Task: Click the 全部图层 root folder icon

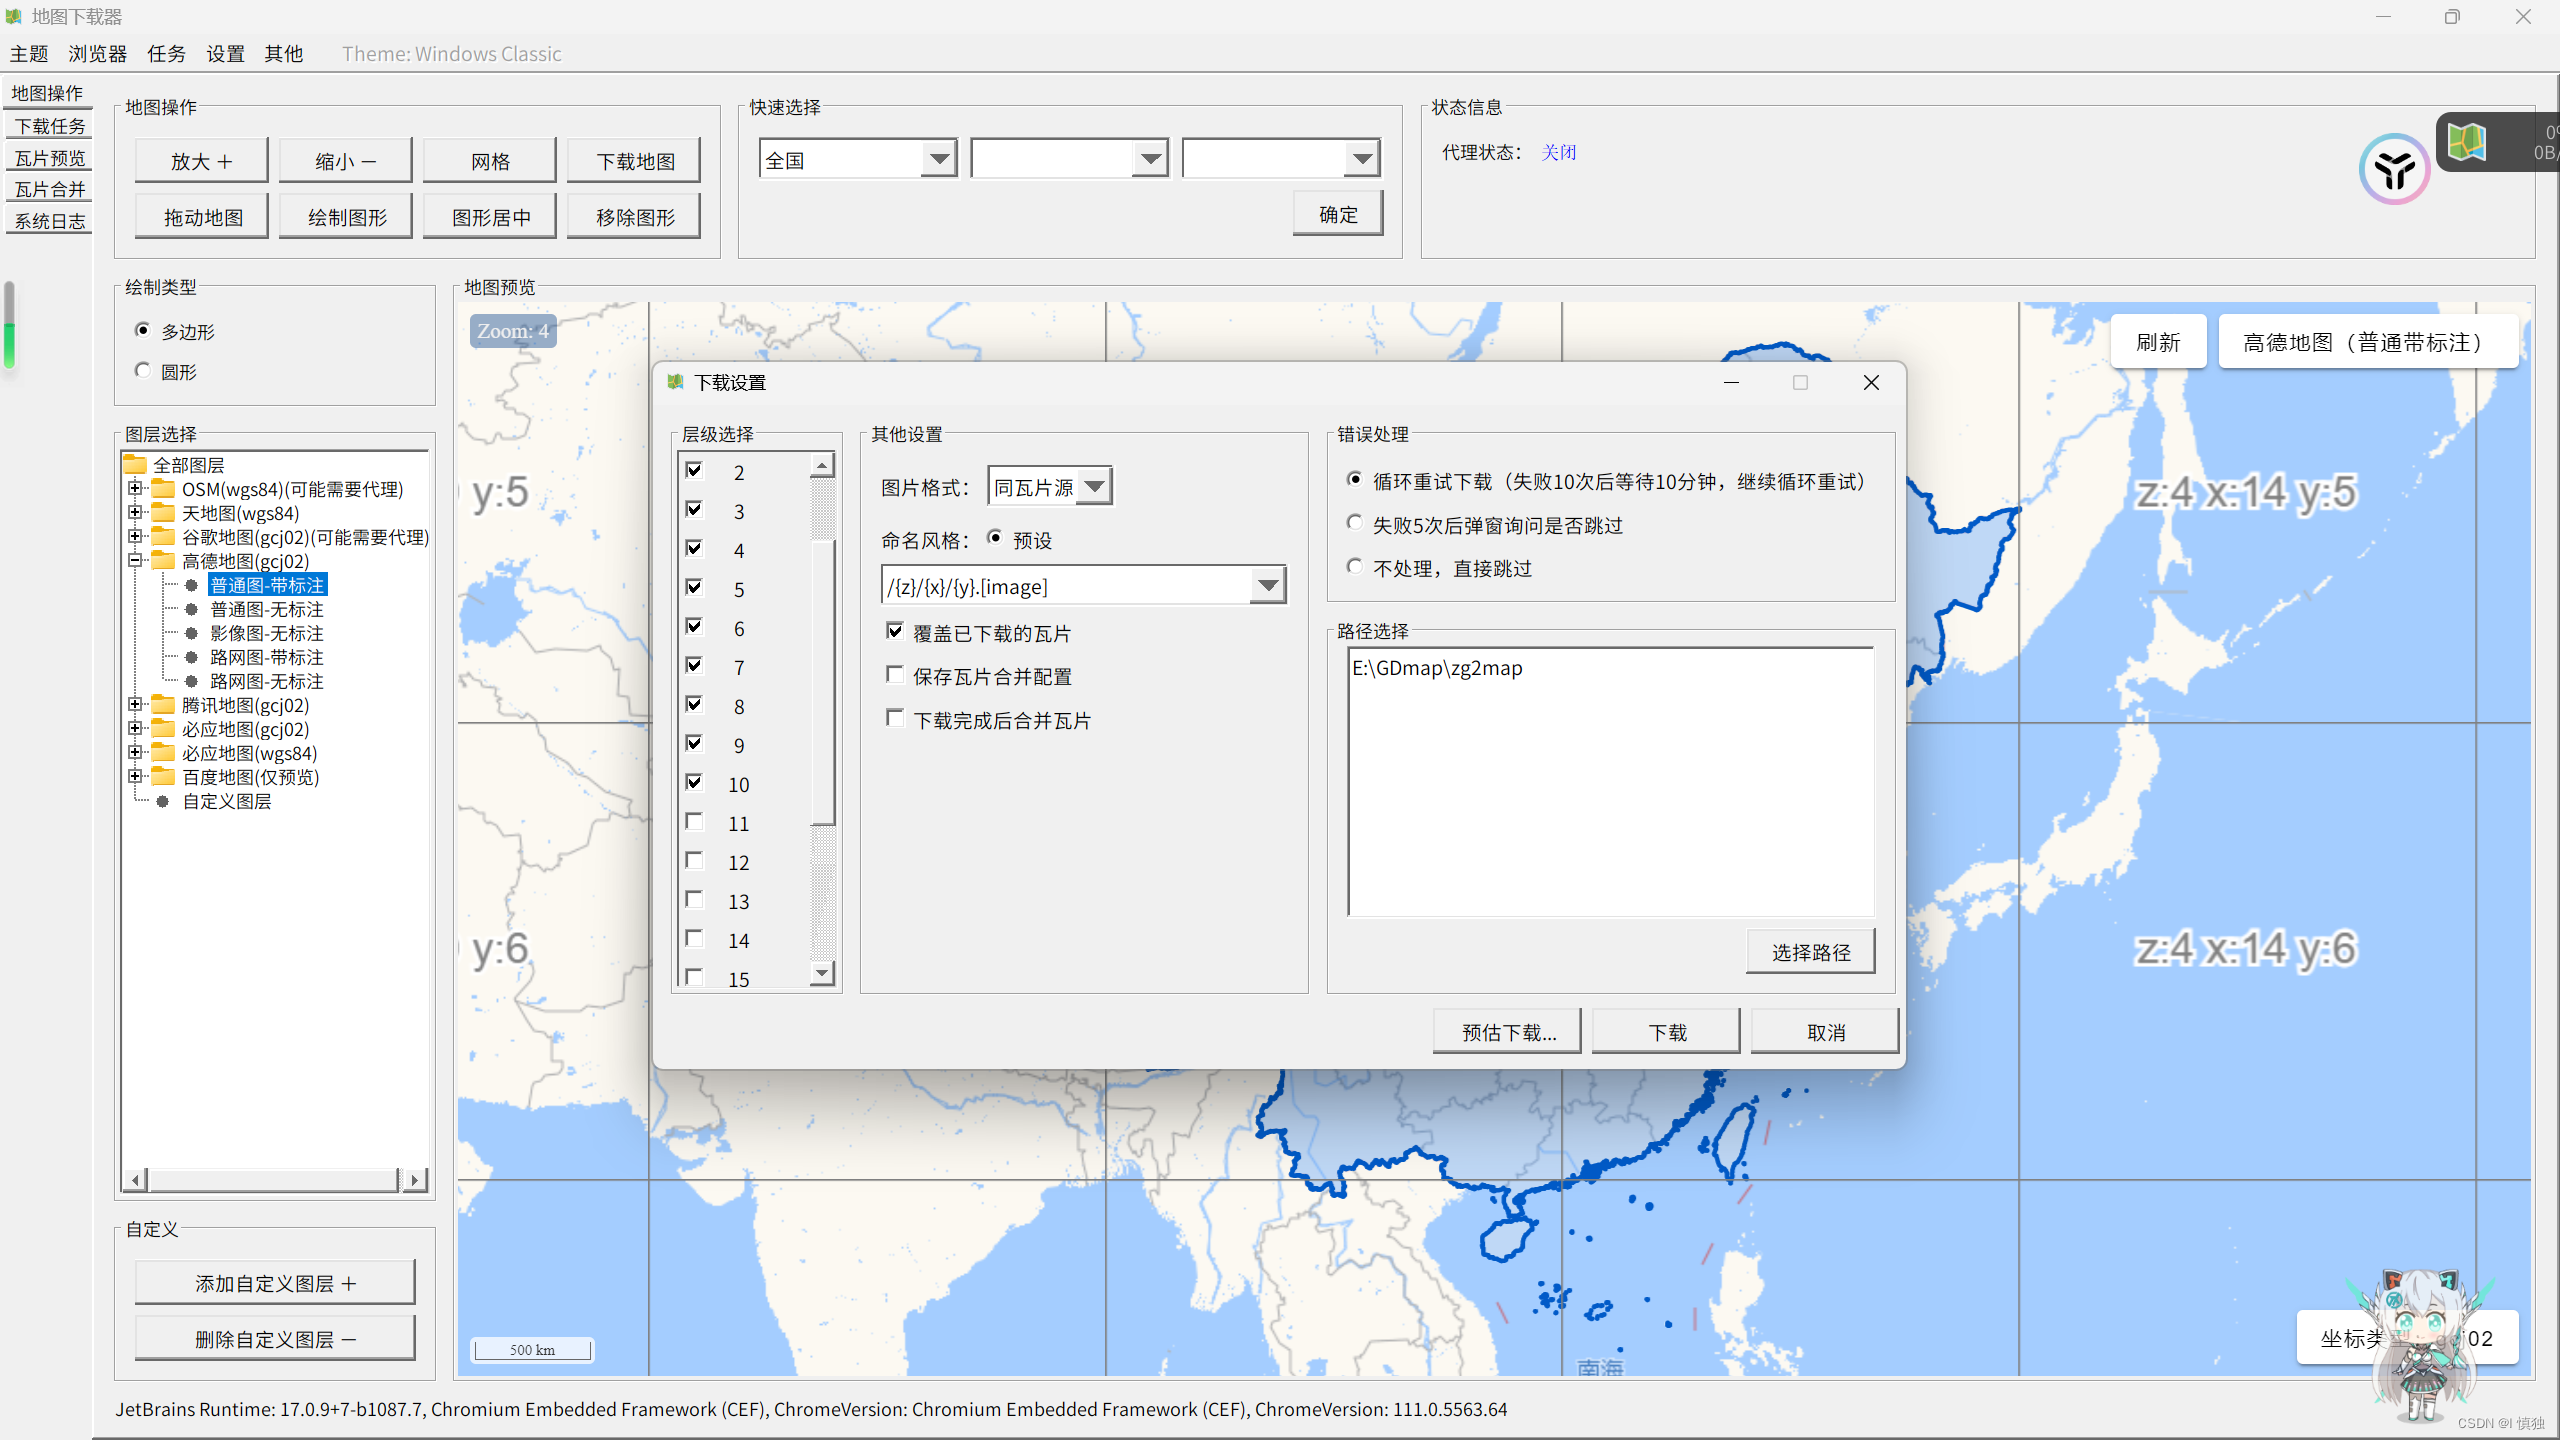Action: [x=135, y=465]
